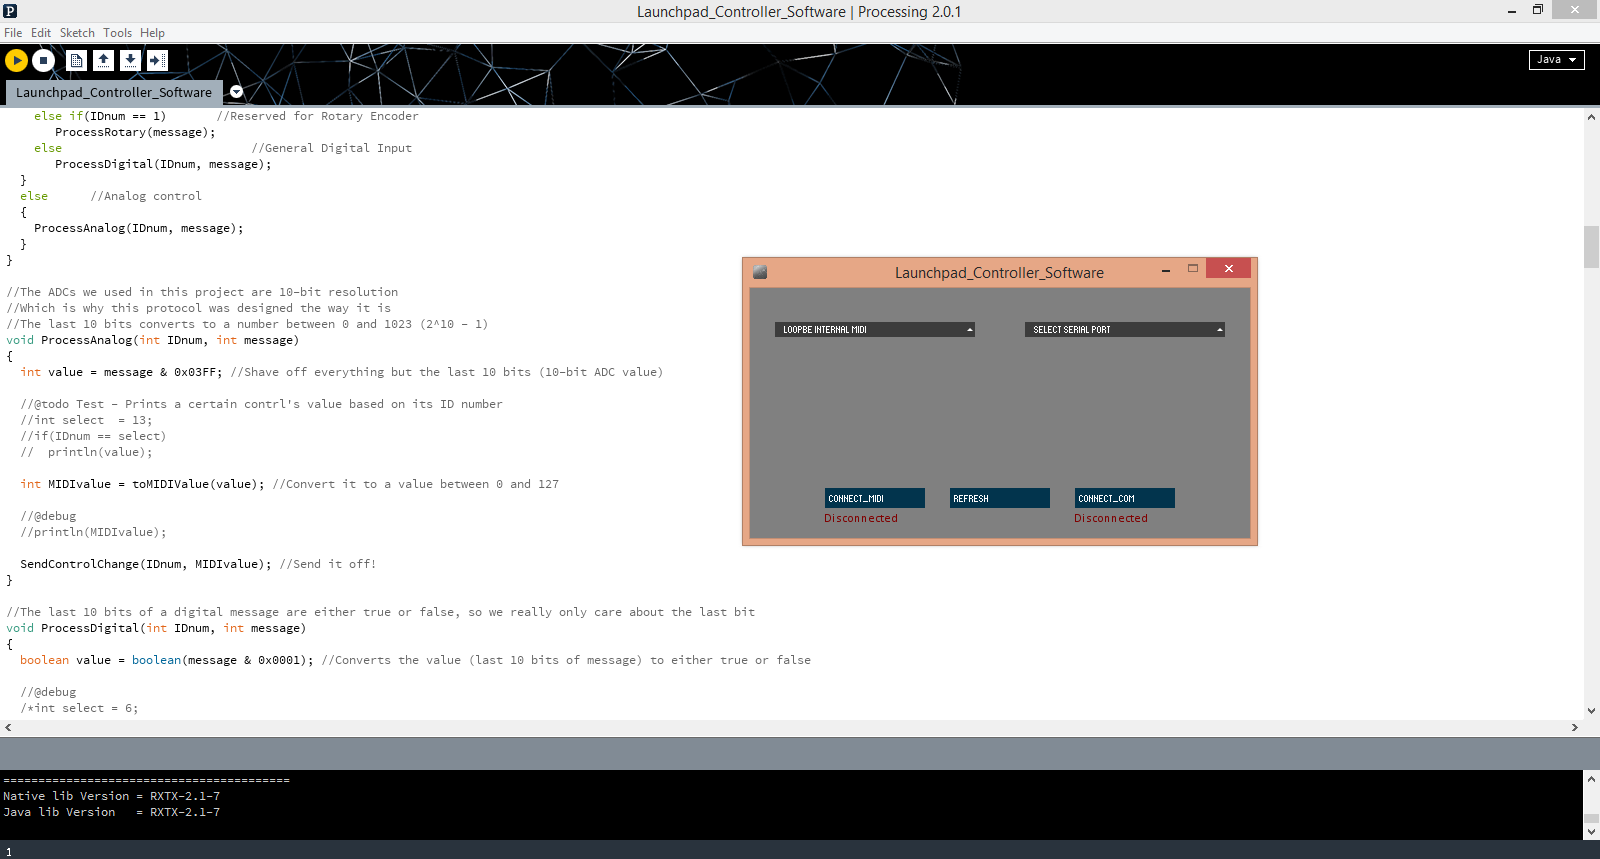The width and height of the screenshot is (1600, 859).
Task: Click the sketch window's title bar icon
Action: 760,272
